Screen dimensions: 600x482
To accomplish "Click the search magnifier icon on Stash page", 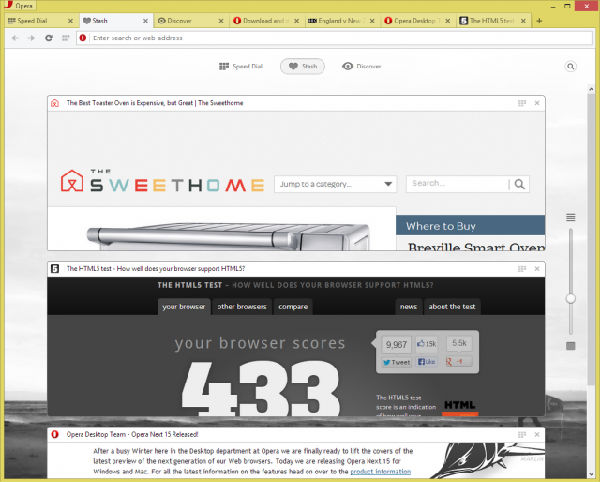I will coord(571,66).
